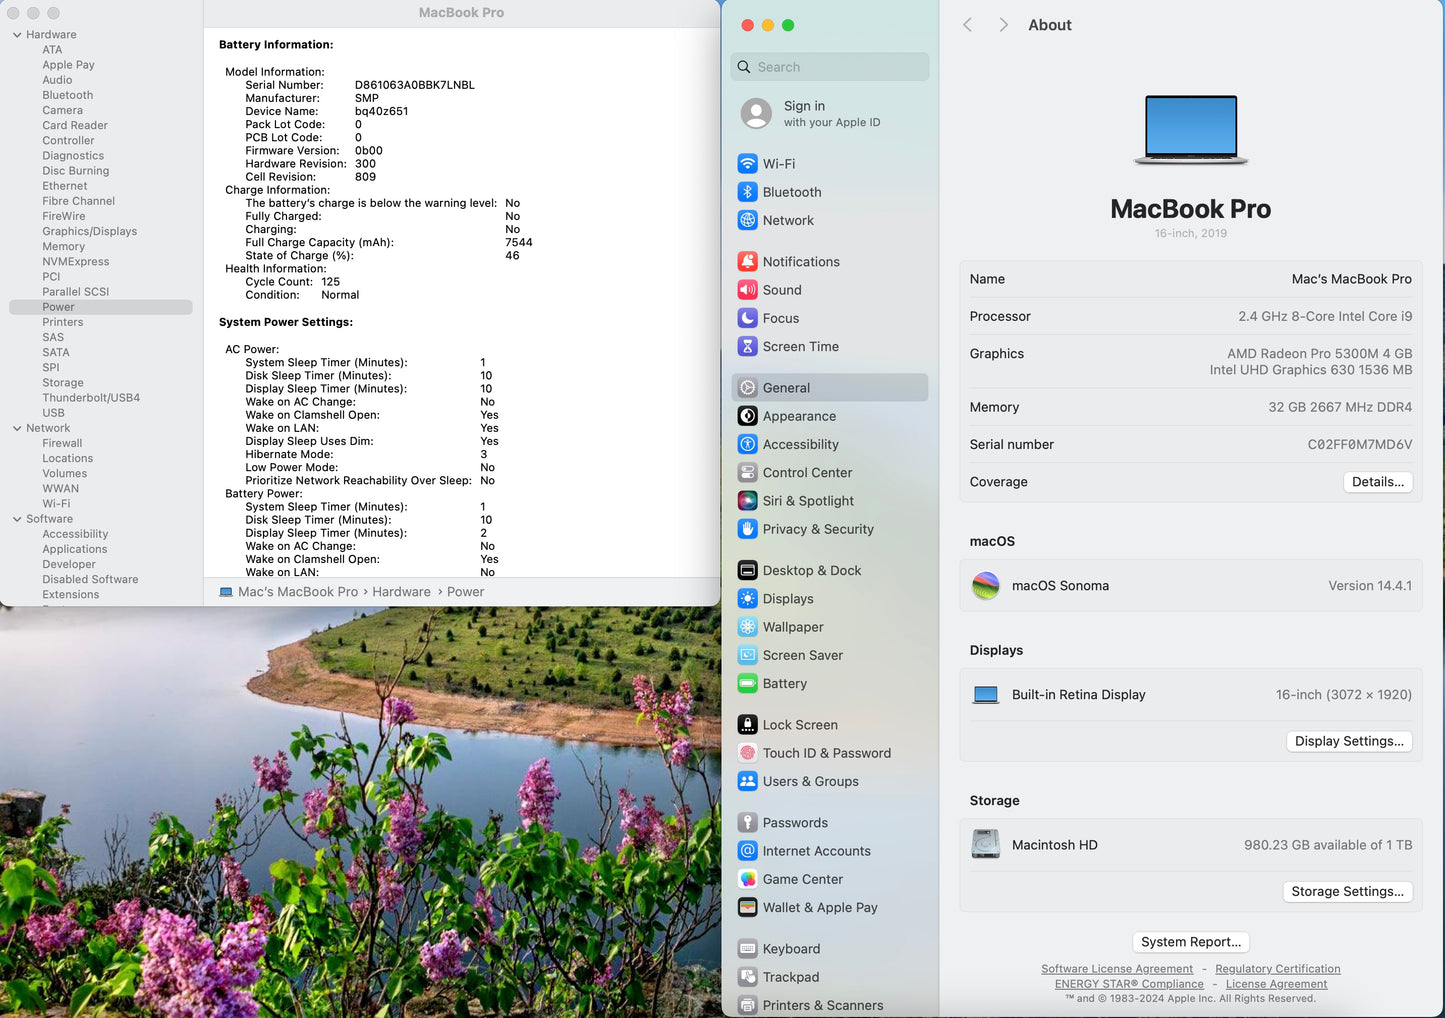Open the Screen Time hourglass icon
Viewport: 1445px width, 1018px height.
click(747, 347)
